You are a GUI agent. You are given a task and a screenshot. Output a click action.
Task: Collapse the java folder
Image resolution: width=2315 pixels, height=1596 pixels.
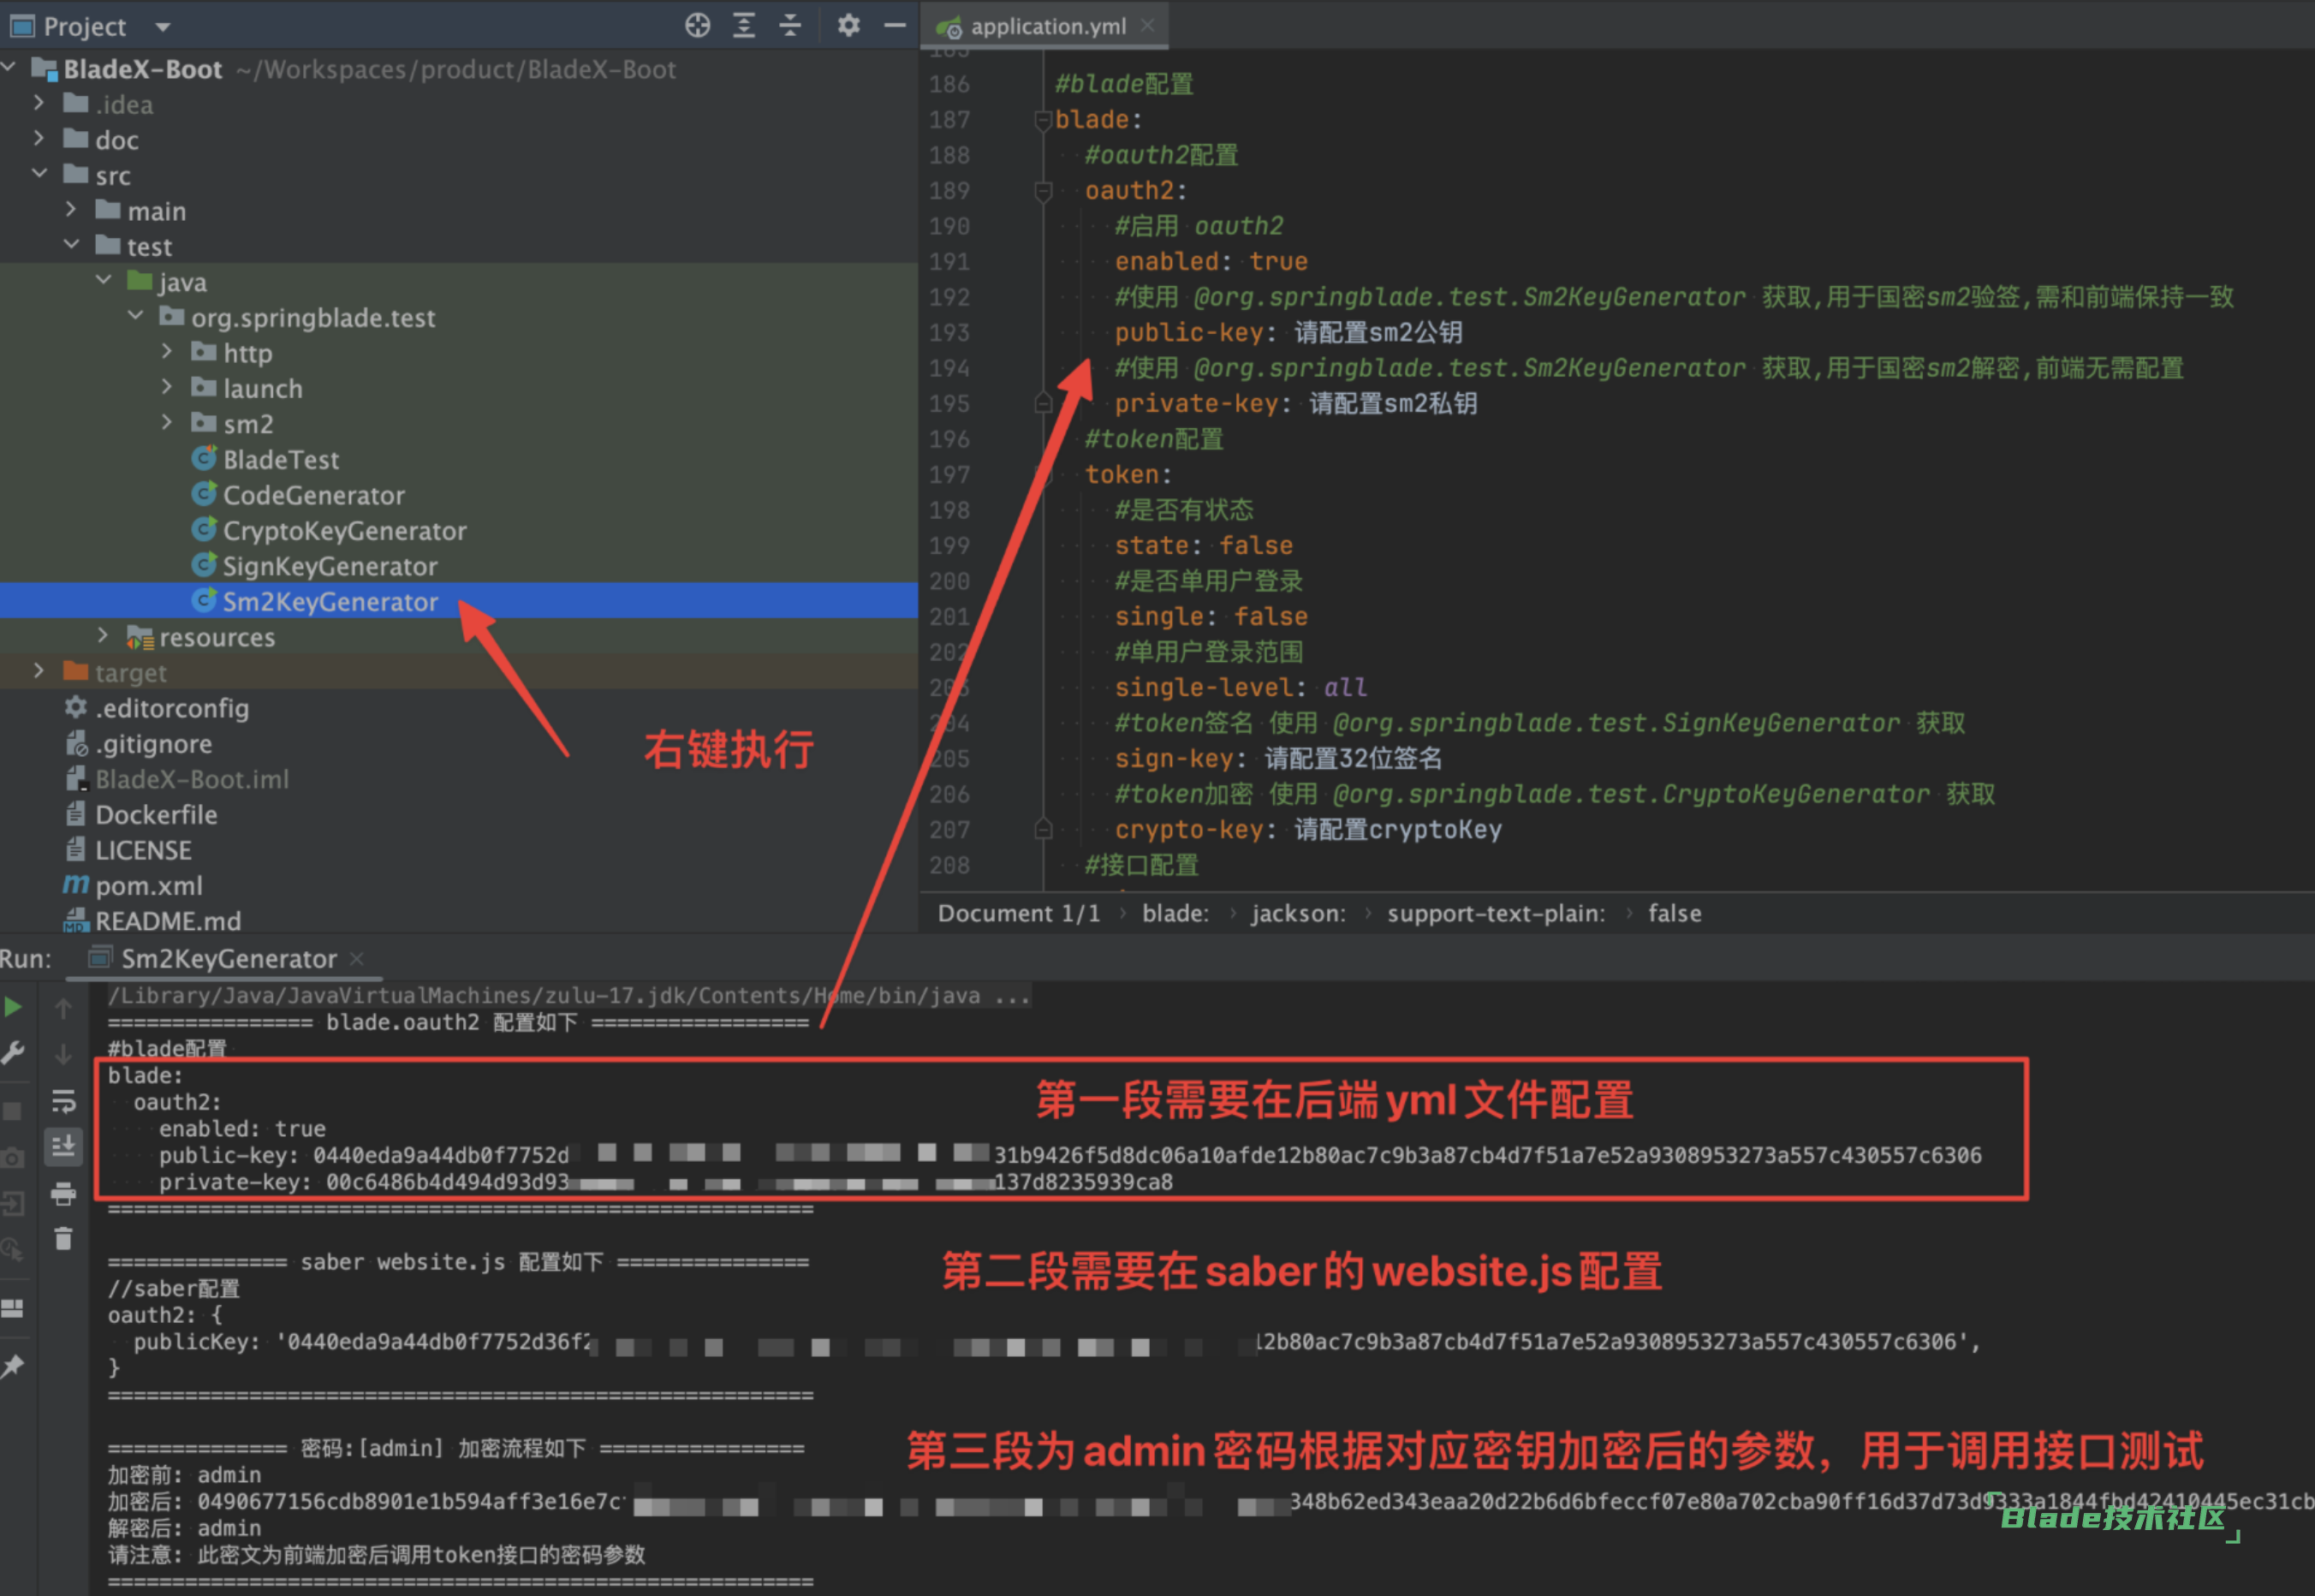(103, 280)
